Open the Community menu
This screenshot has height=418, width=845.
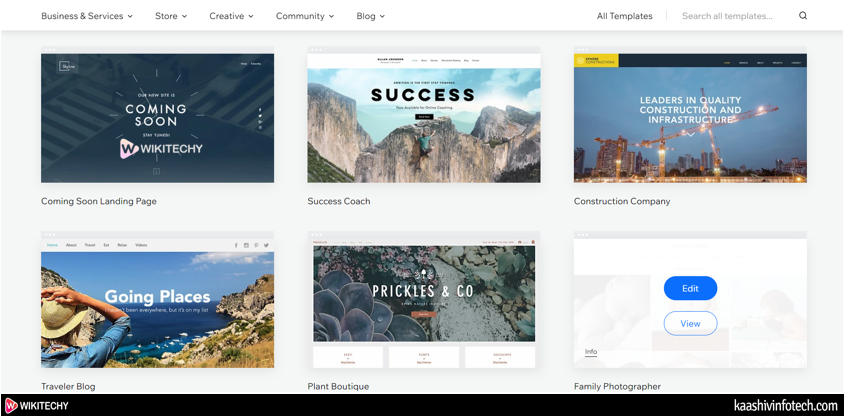point(305,16)
